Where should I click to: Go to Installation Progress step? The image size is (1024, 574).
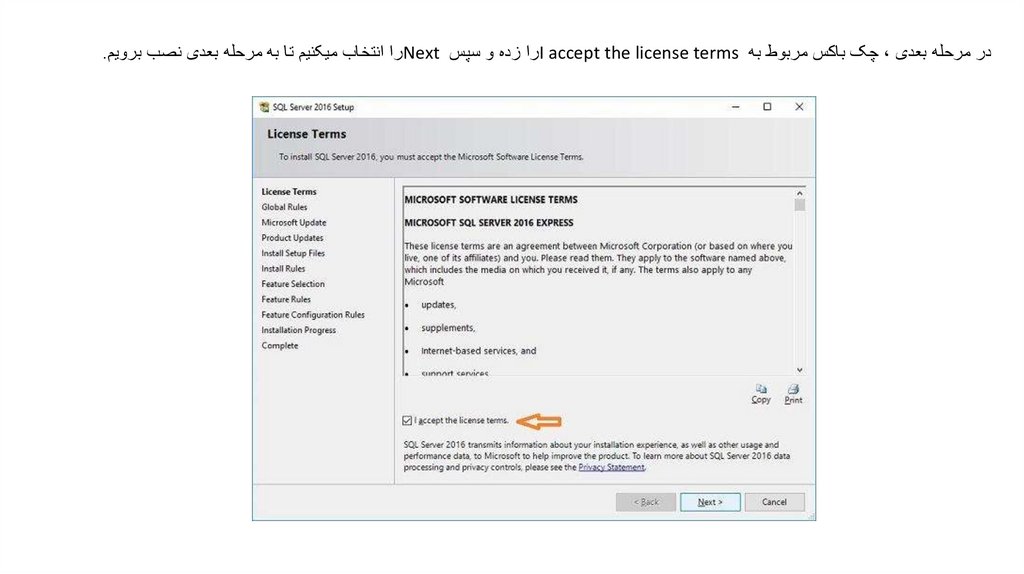tap(299, 330)
